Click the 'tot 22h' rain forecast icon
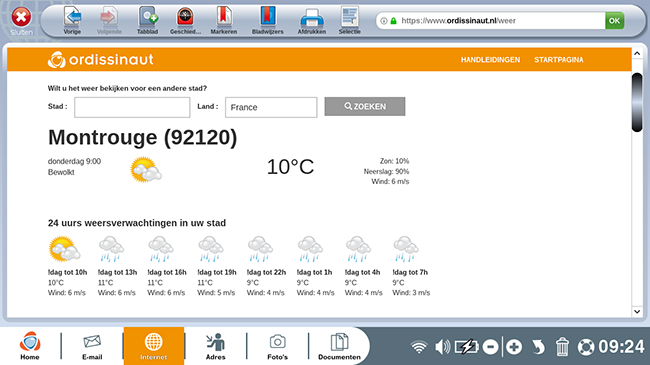The image size is (650, 365). [x=260, y=249]
